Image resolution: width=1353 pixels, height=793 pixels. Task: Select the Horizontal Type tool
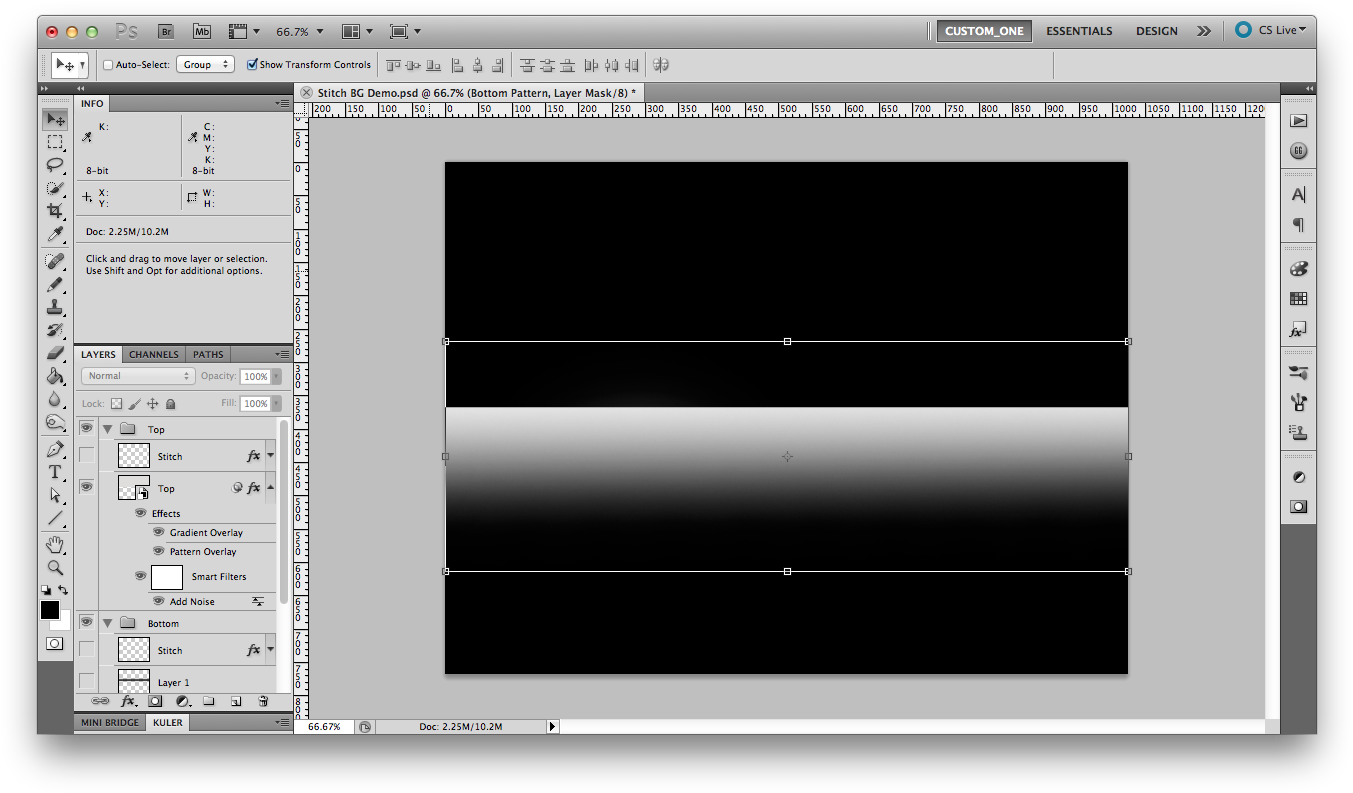[55, 472]
